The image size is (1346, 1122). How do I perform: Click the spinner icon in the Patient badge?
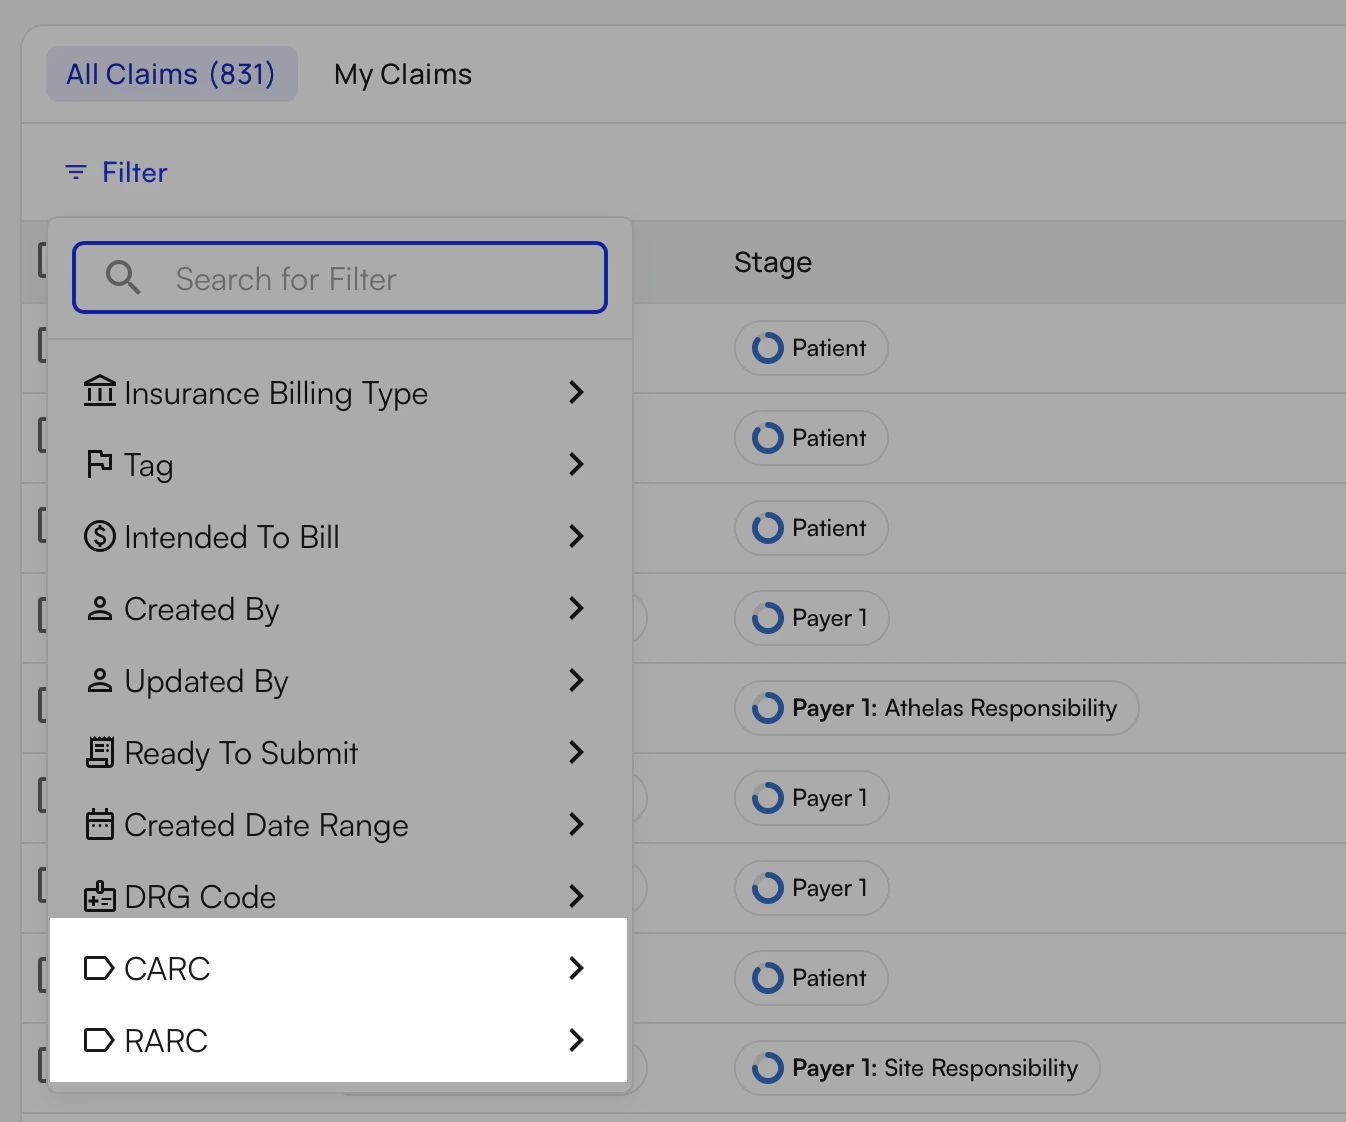pos(766,348)
